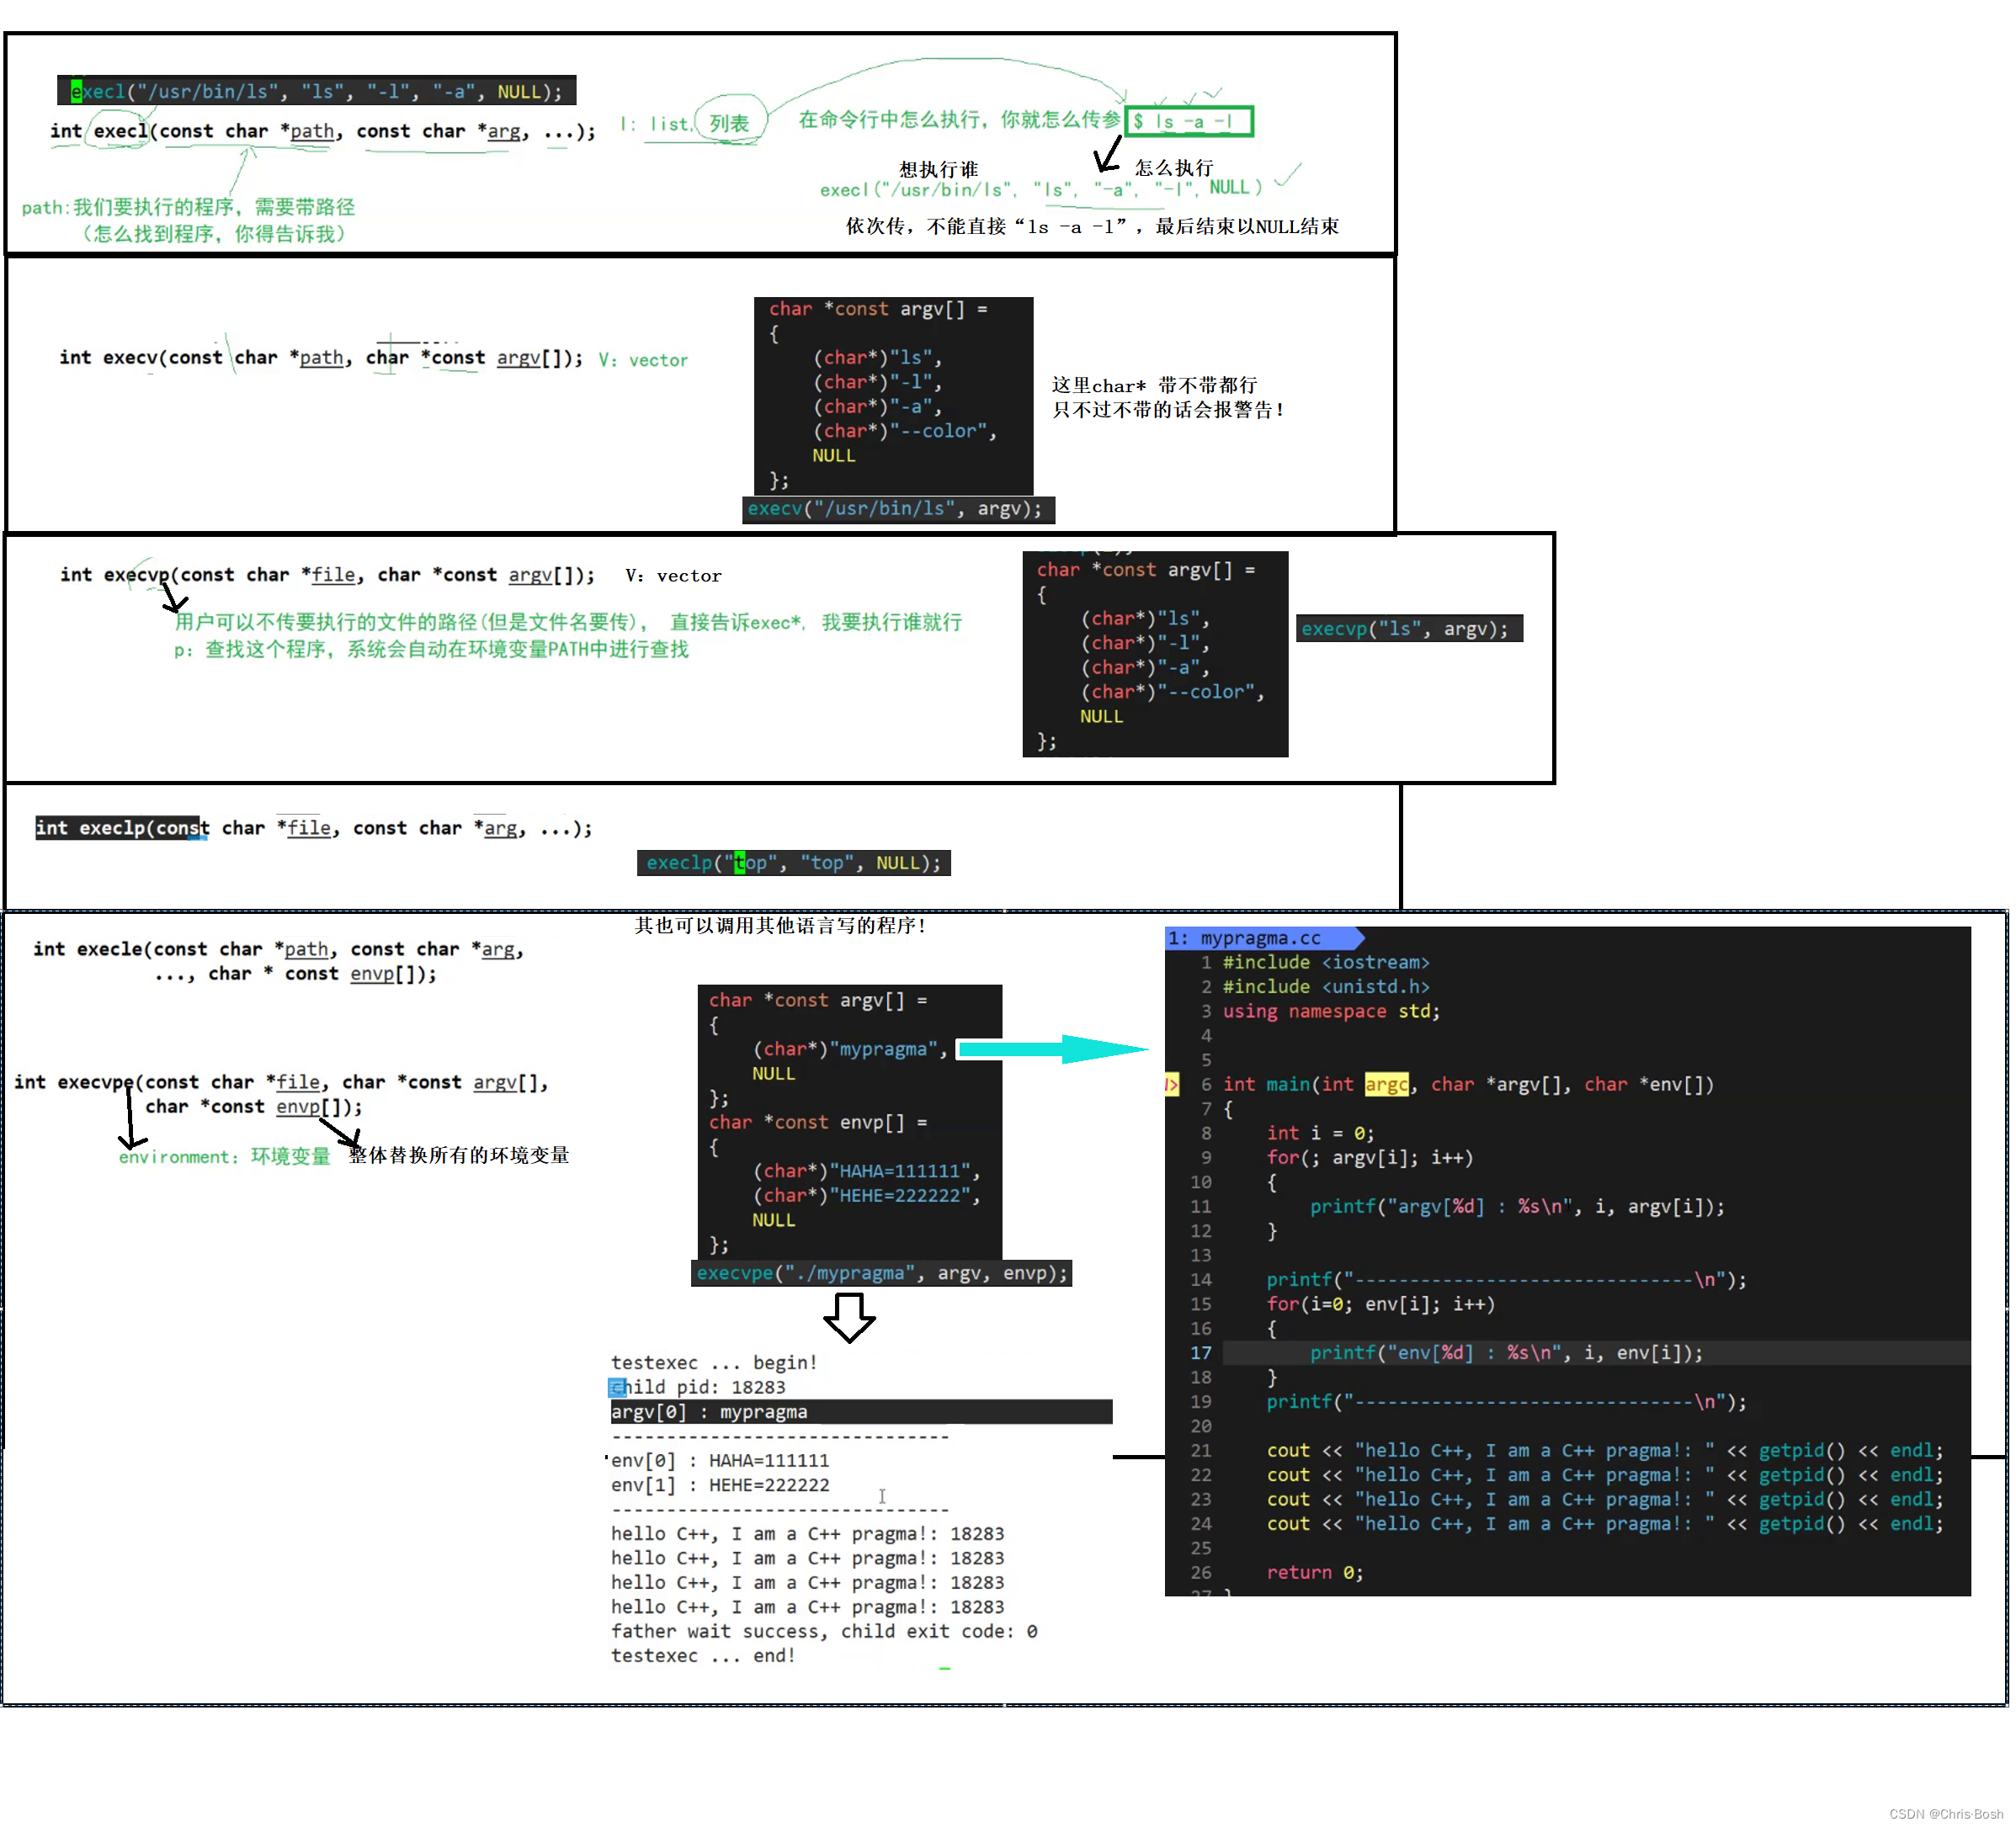Click the 'execvp("ls", argv);' code line
Viewport: 2016px width, 1827px height.
pyautogui.click(x=1409, y=629)
